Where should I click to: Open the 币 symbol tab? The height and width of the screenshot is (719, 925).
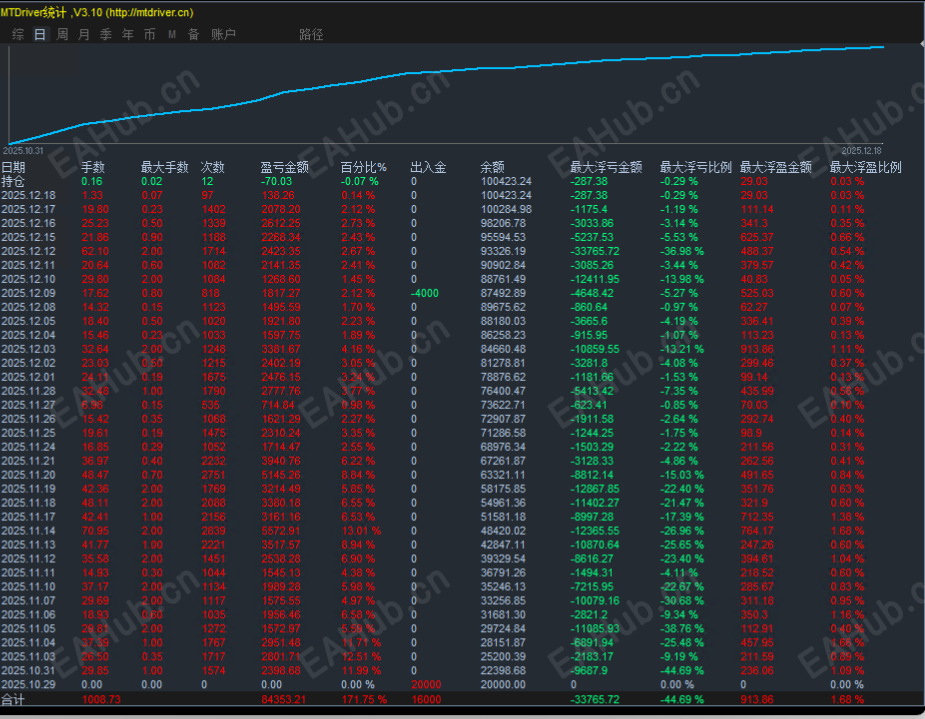tap(149, 35)
